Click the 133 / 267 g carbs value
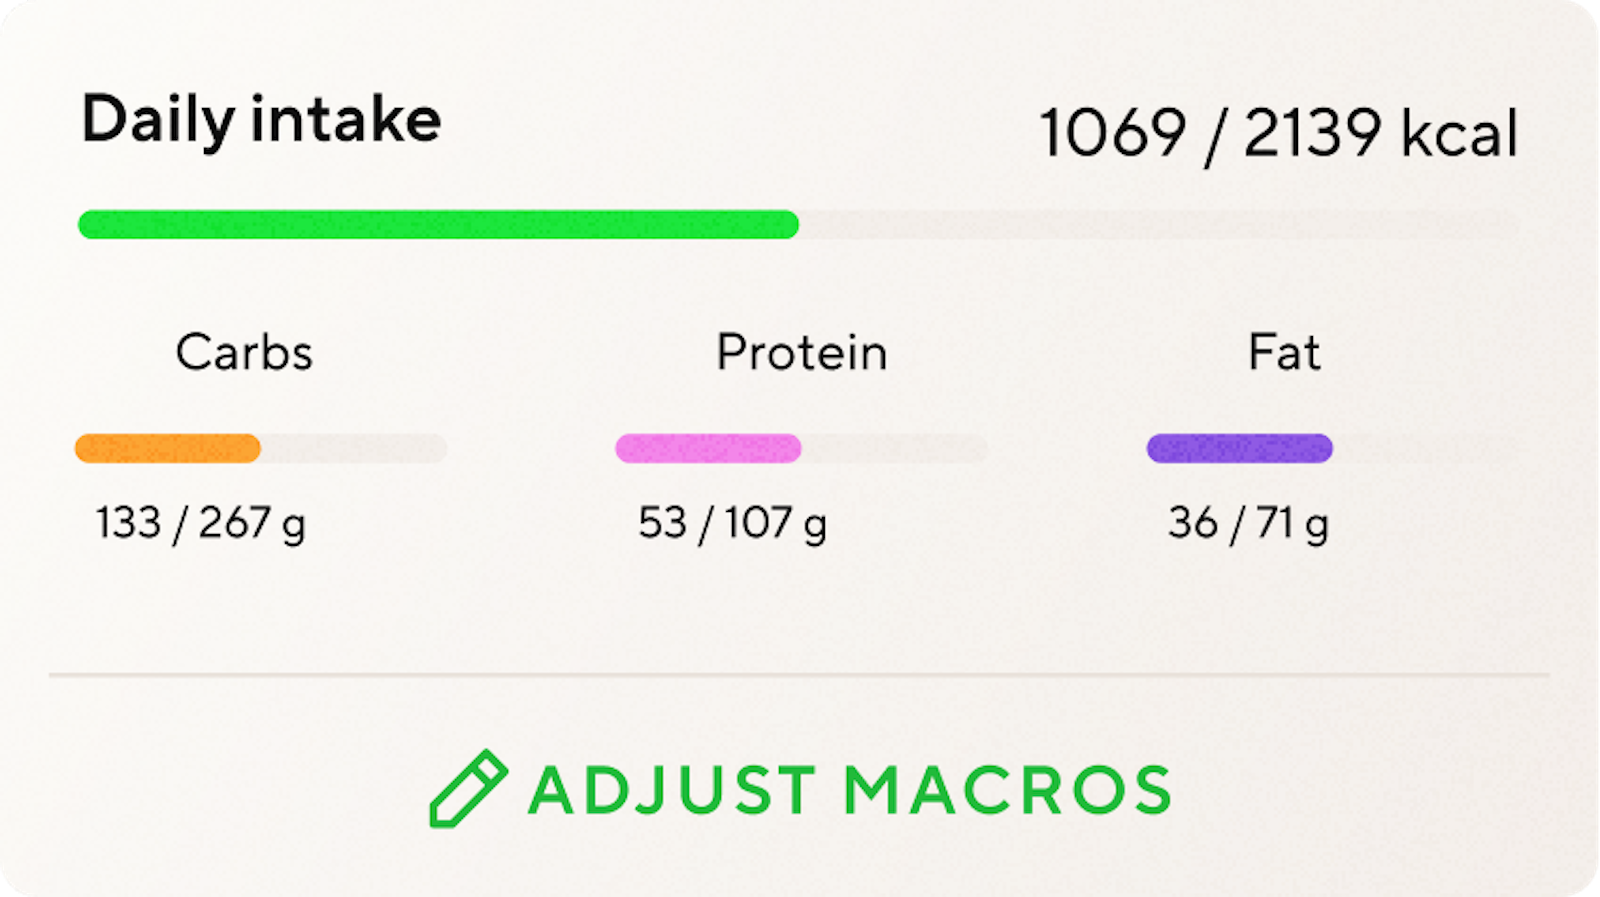 [x=200, y=523]
